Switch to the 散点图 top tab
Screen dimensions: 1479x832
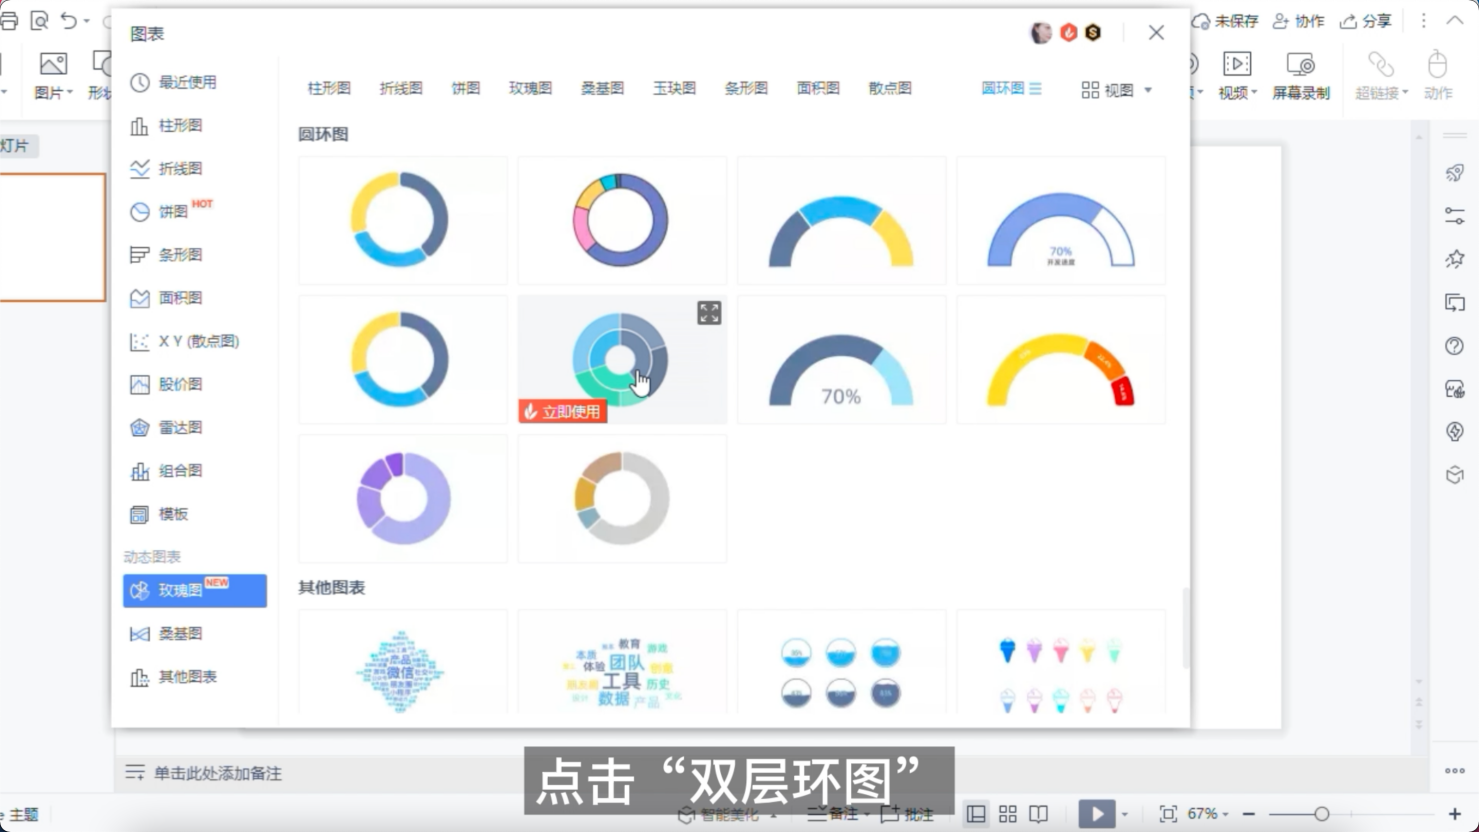pyautogui.click(x=890, y=88)
